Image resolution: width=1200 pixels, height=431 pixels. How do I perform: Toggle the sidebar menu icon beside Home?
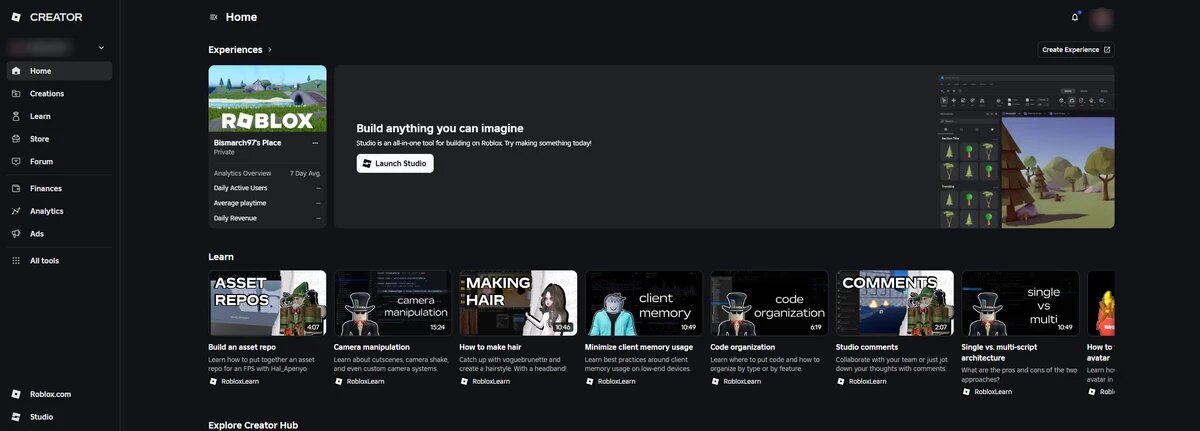pos(214,17)
